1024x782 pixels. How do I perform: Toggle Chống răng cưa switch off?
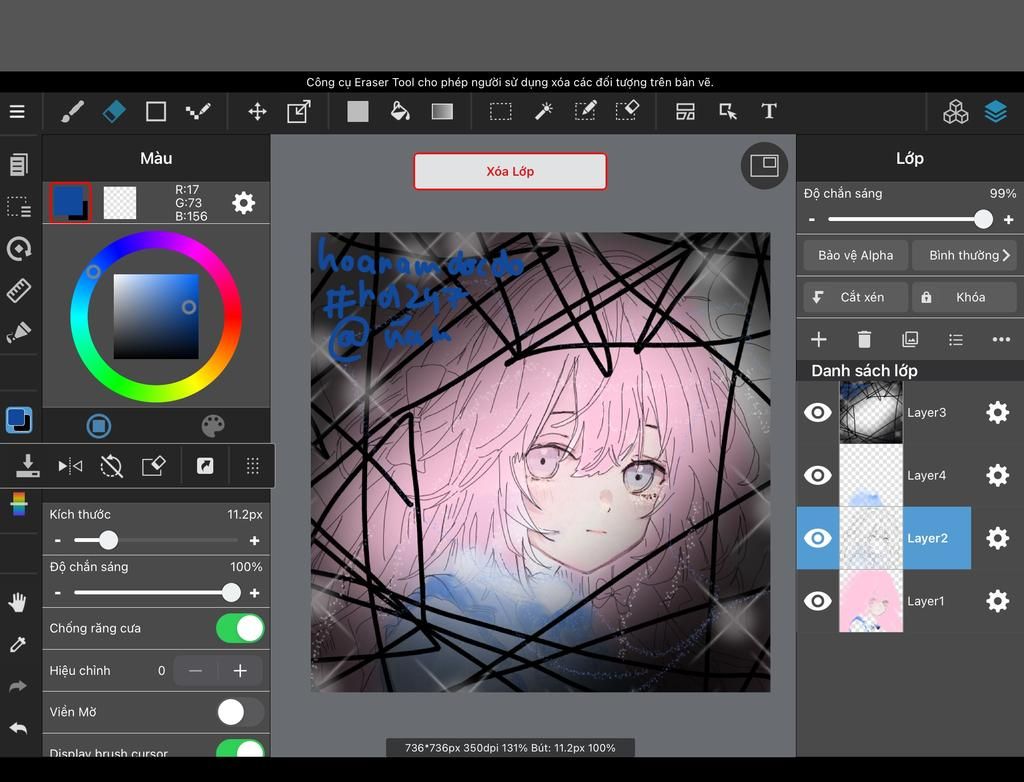(240, 628)
